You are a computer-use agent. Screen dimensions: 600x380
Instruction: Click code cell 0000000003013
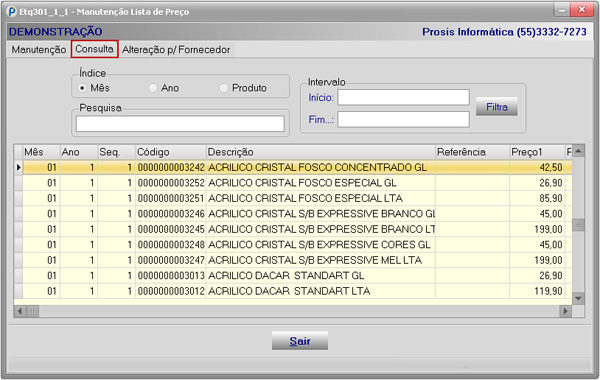pos(171,276)
